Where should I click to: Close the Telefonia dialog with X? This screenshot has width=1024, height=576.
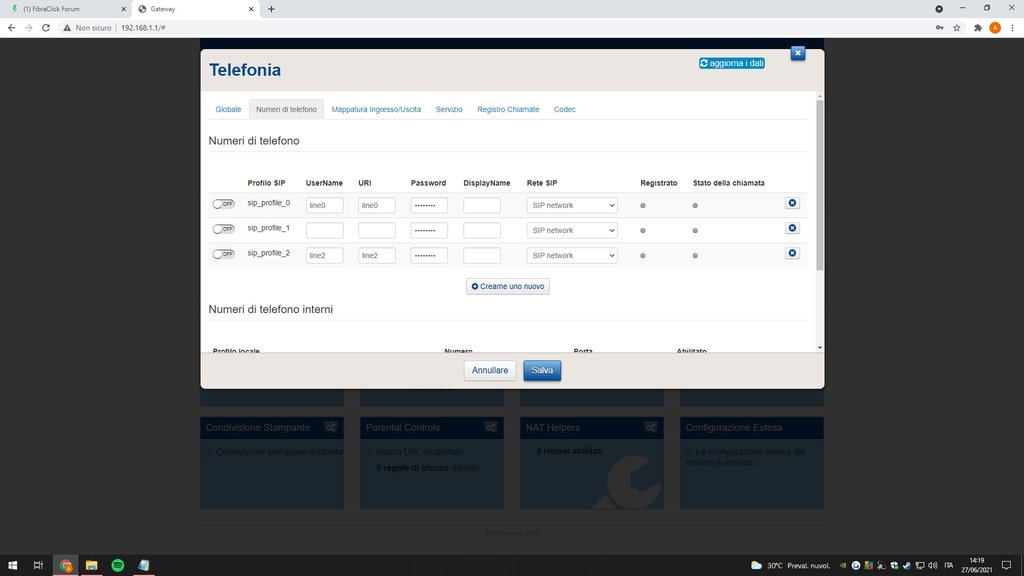coord(797,53)
